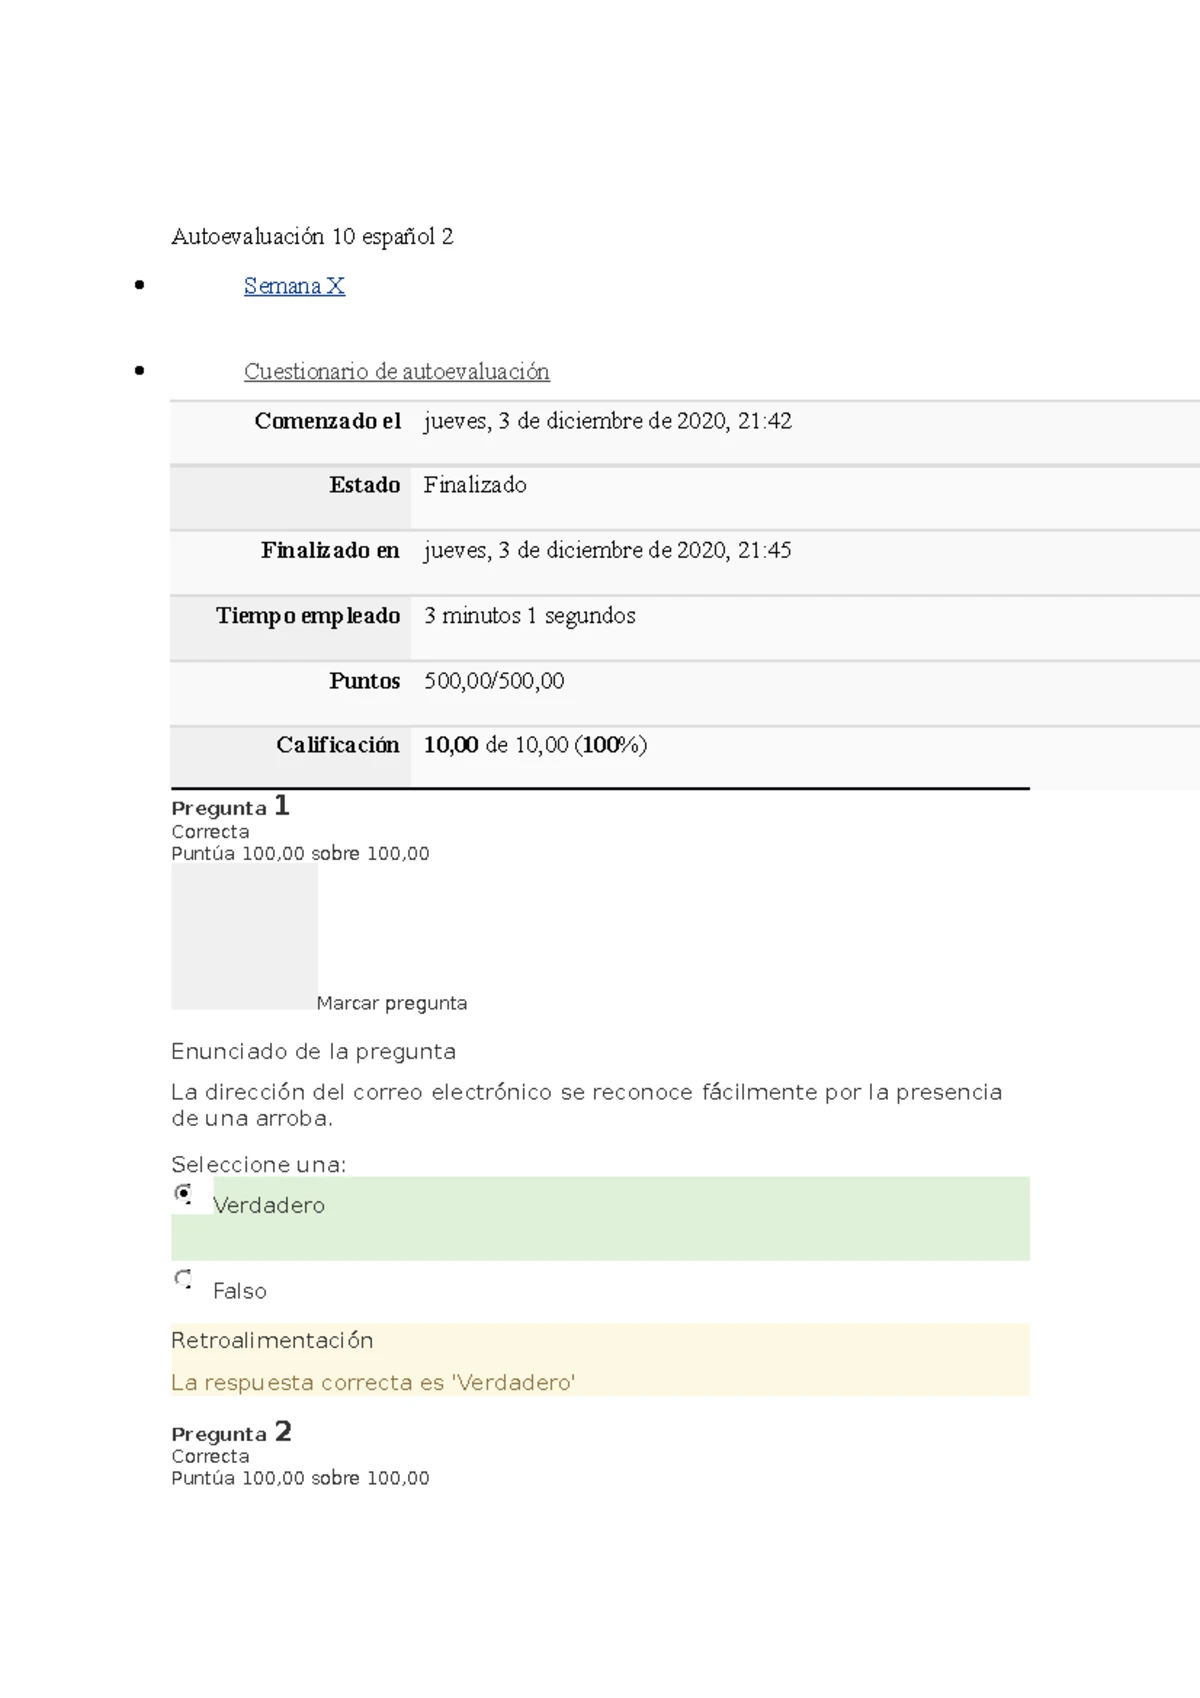
Task: Click the Comenzado el date value
Action: [x=607, y=421]
